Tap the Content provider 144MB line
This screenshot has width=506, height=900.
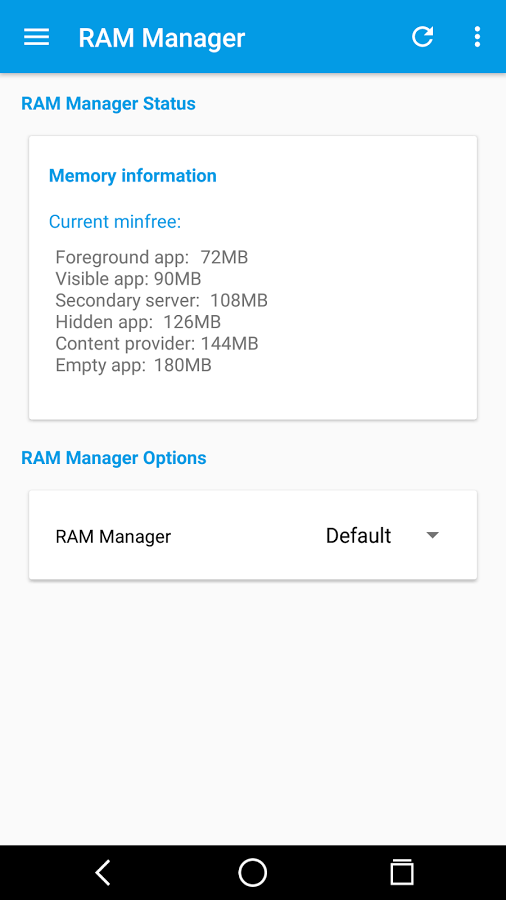coord(157,344)
